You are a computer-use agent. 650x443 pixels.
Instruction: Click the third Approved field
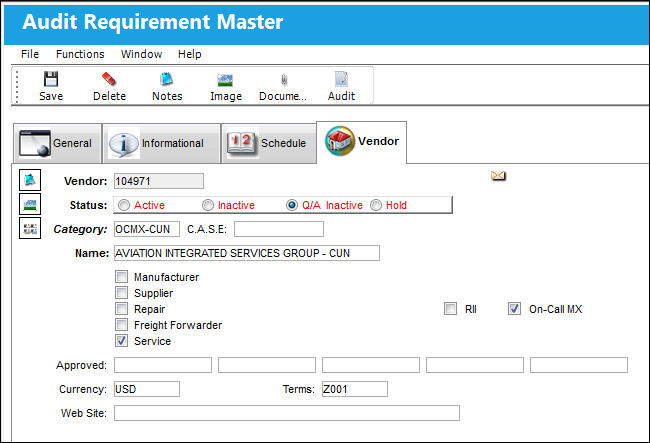click(371, 365)
